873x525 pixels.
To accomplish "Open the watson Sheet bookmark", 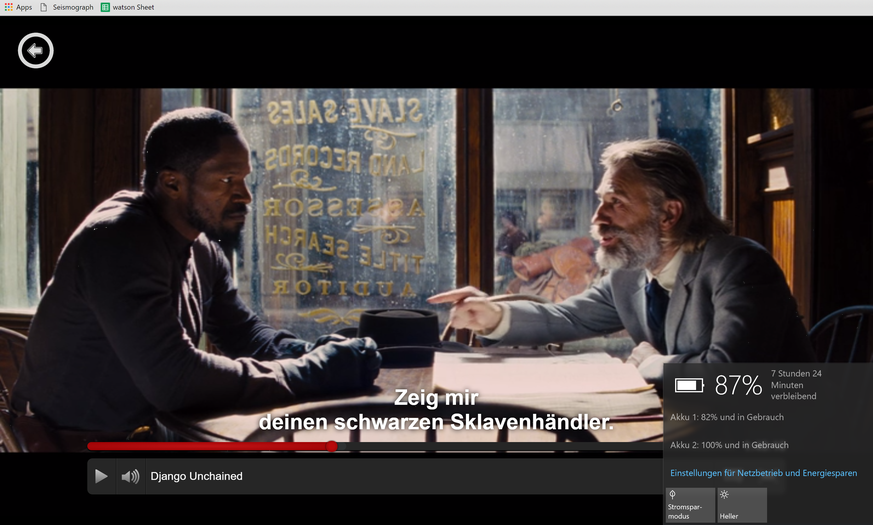I will point(127,7).
